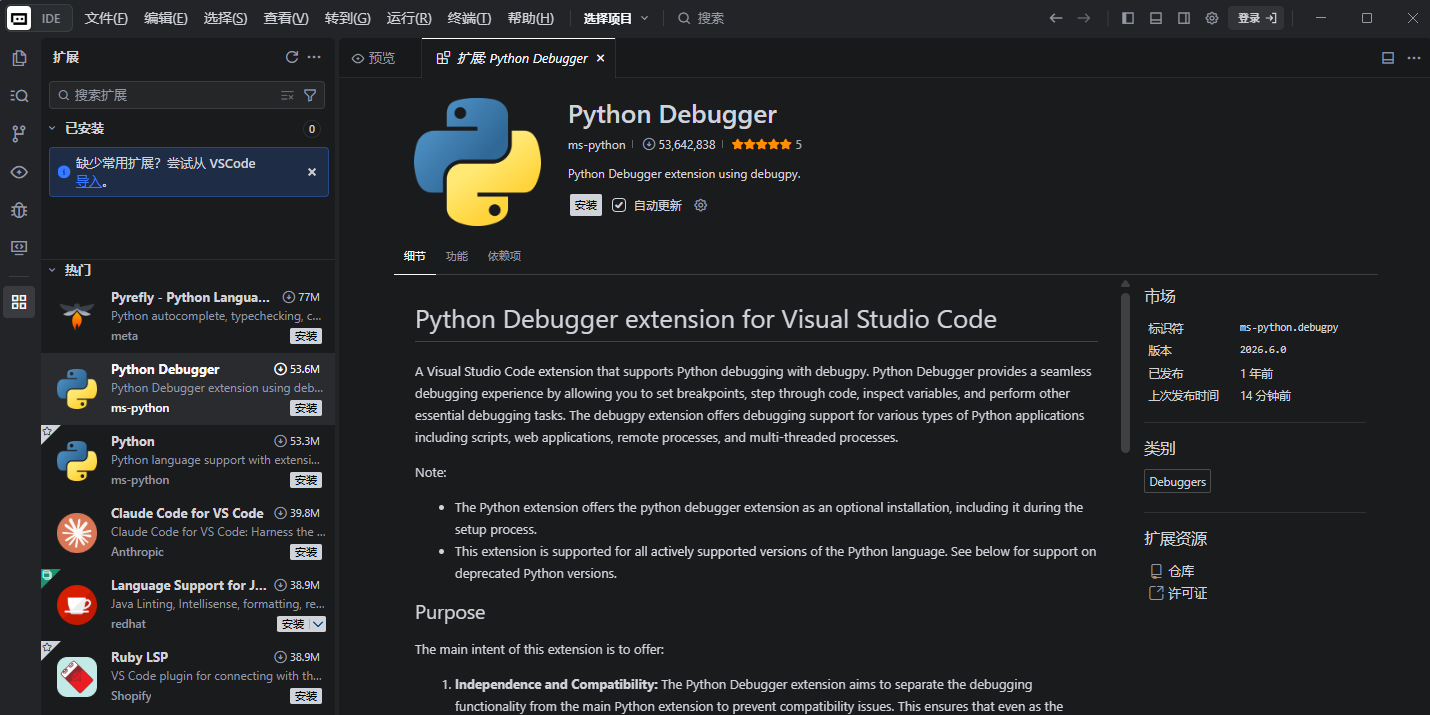Screen dimensions: 1430x715
Task: Toggle the 自动更新 checkbox
Action: click(x=619, y=205)
